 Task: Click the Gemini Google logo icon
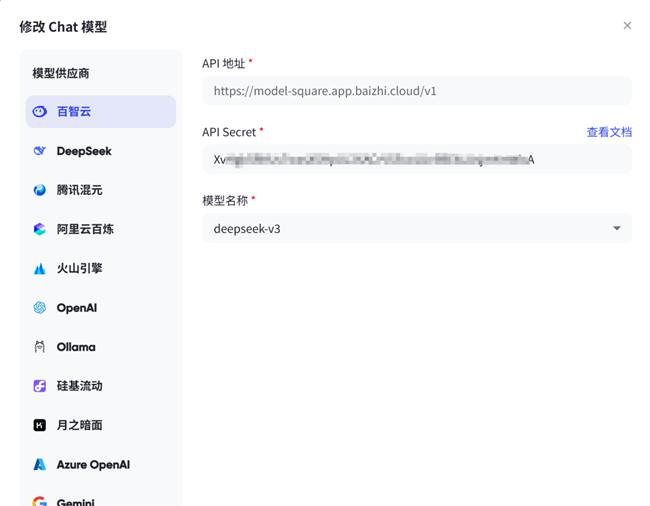39,501
